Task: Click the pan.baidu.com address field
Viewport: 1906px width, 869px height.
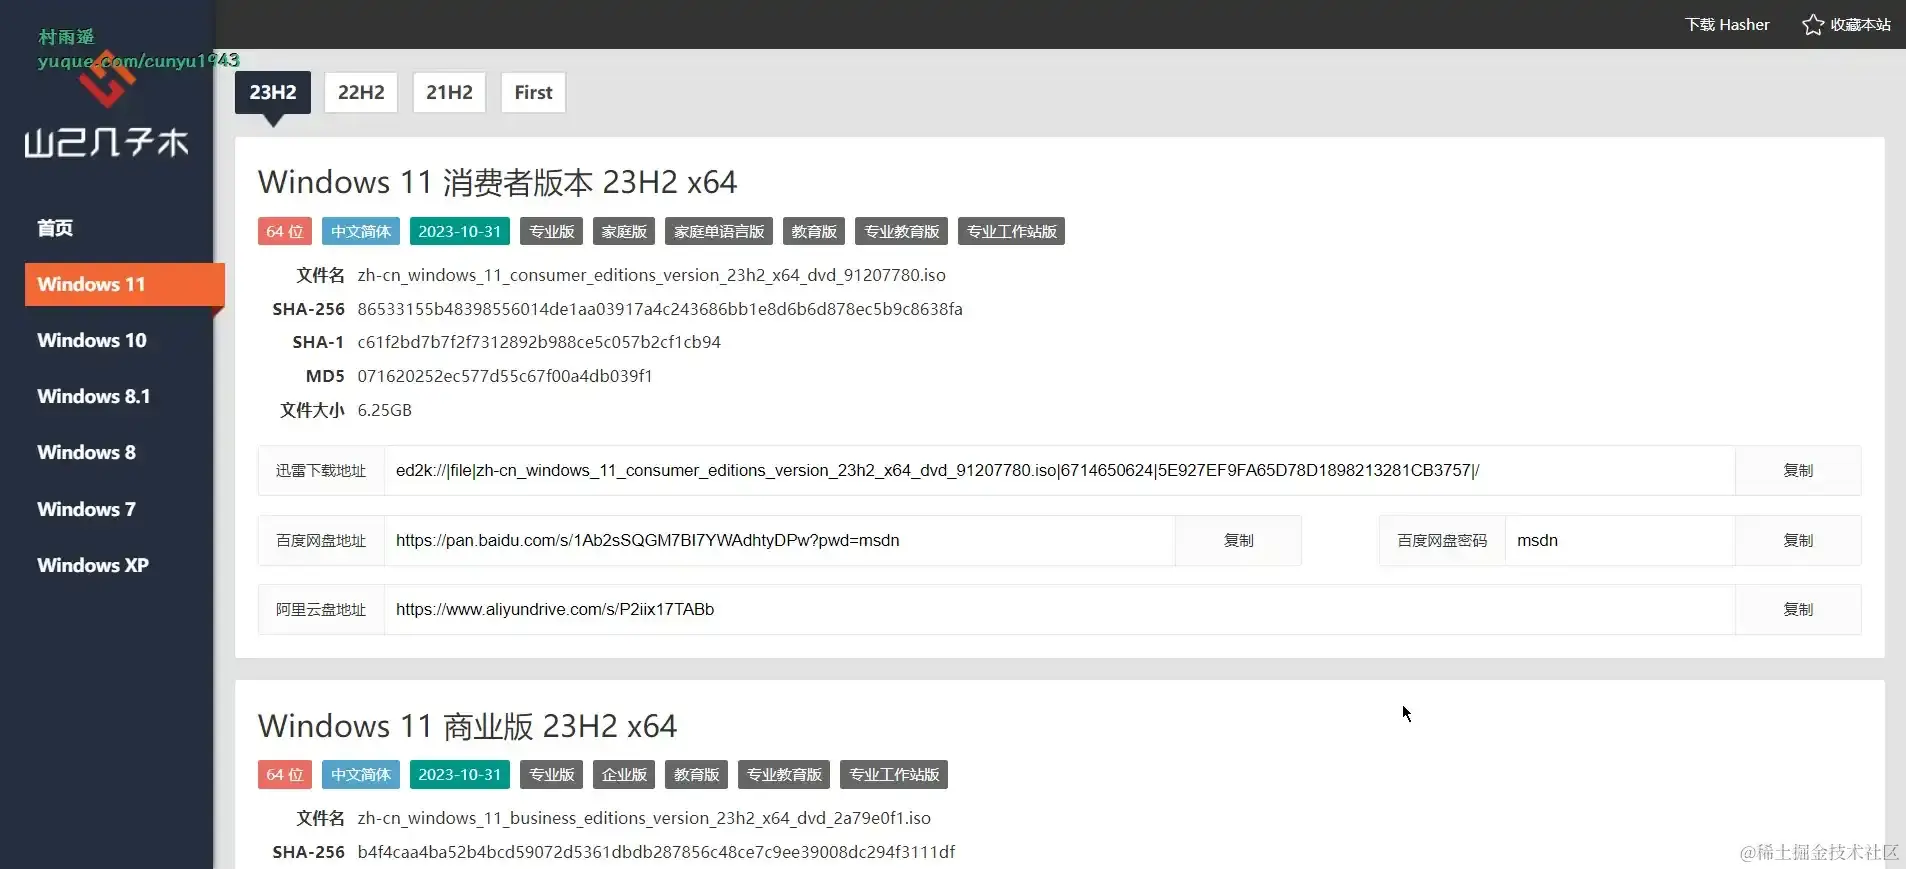Action: point(779,540)
